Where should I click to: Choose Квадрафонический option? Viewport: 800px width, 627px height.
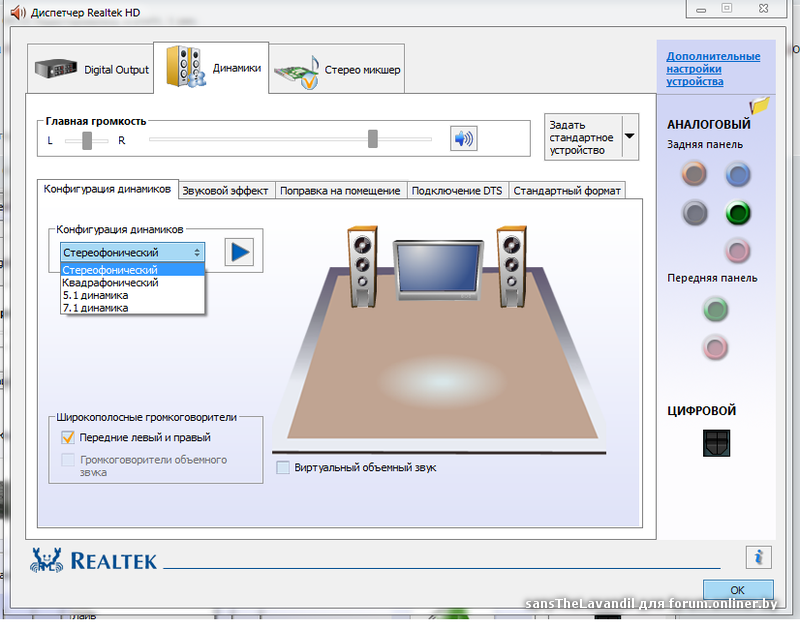(x=133, y=283)
